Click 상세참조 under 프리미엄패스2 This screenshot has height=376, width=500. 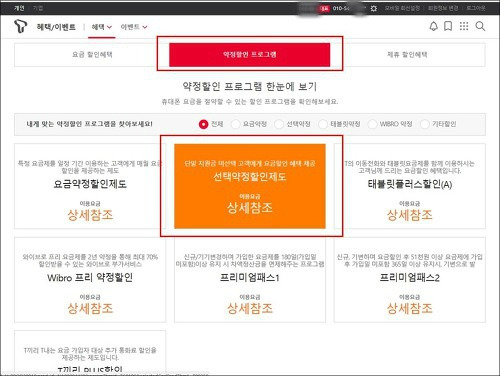tap(410, 308)
